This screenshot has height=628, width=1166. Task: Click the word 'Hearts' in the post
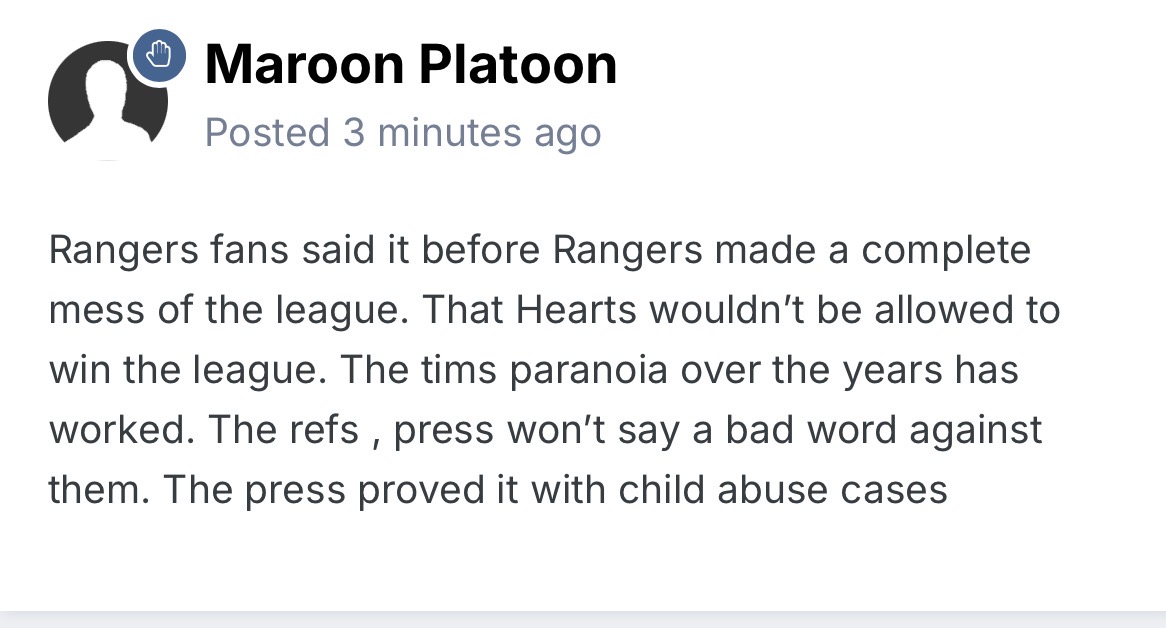[x=576, y=310]
